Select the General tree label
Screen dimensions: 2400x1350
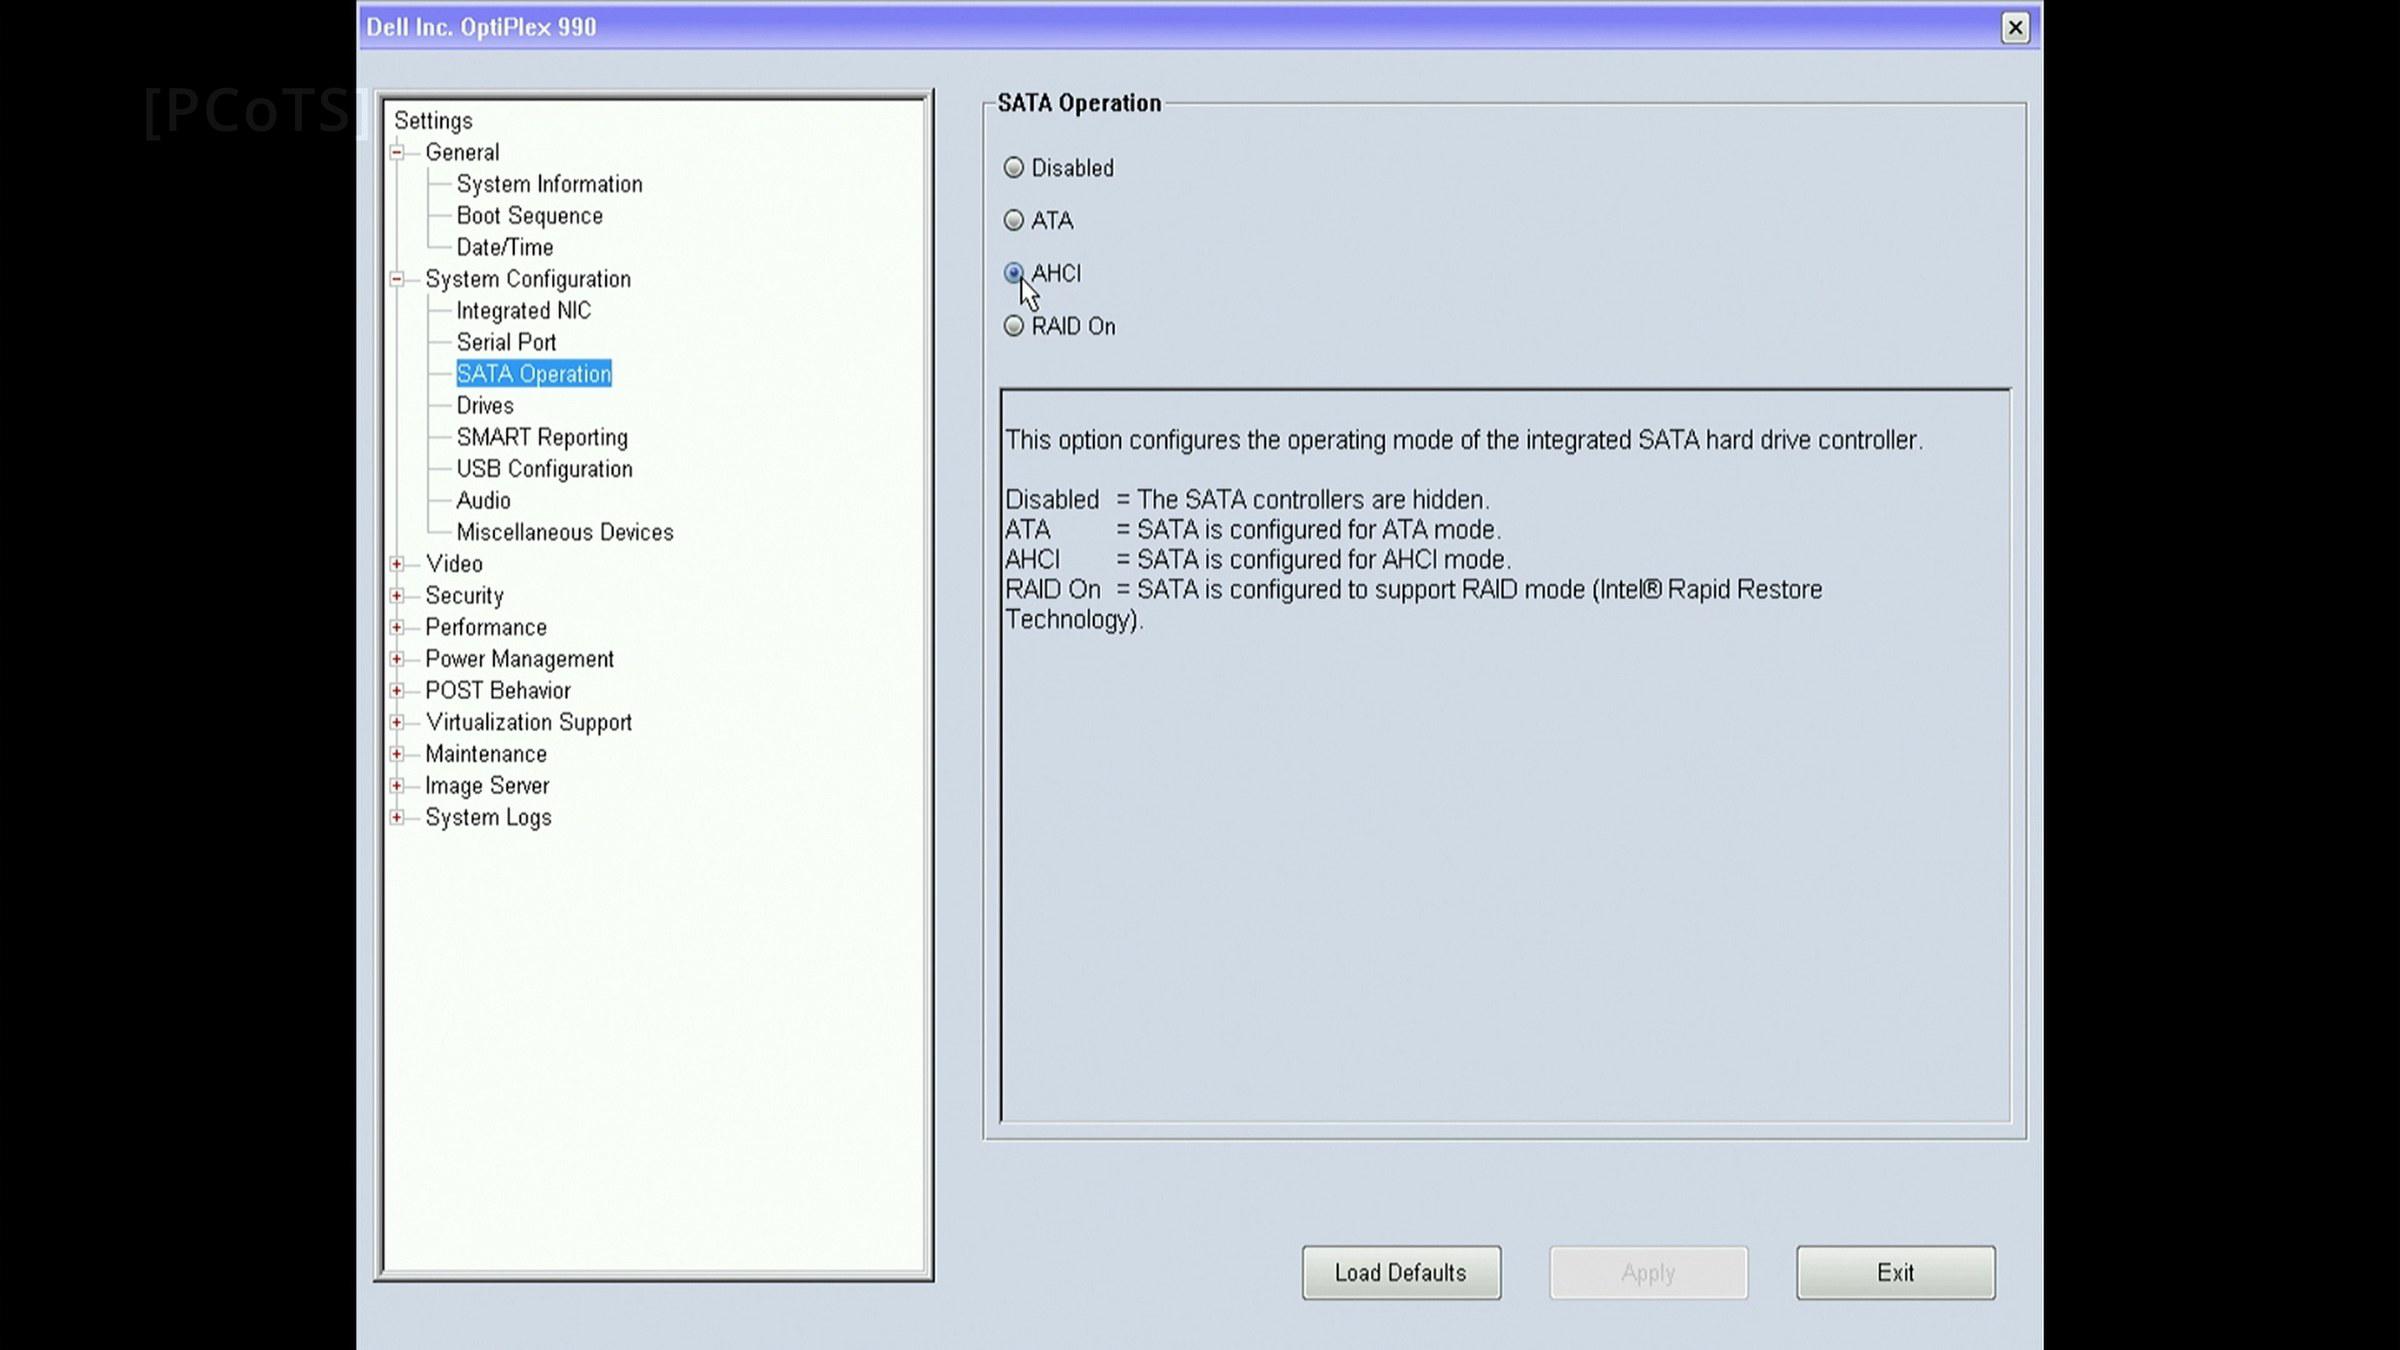click(x=462, y=152)
